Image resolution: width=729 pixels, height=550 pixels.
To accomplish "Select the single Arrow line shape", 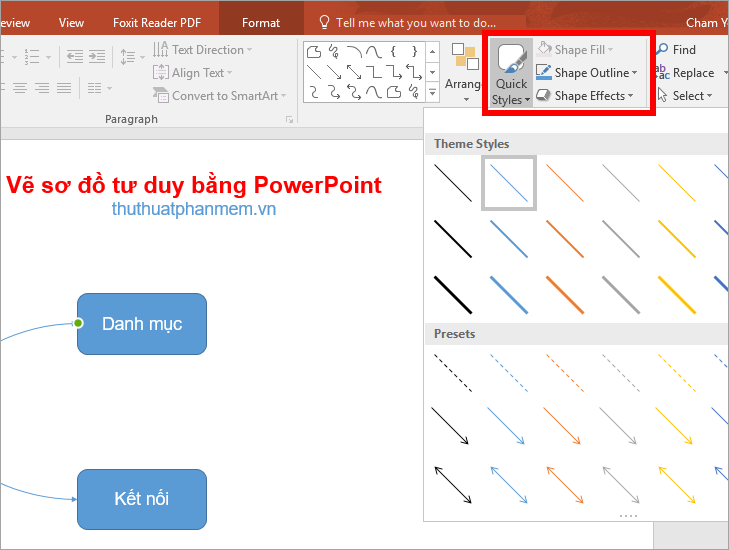I will coord(334,72).
